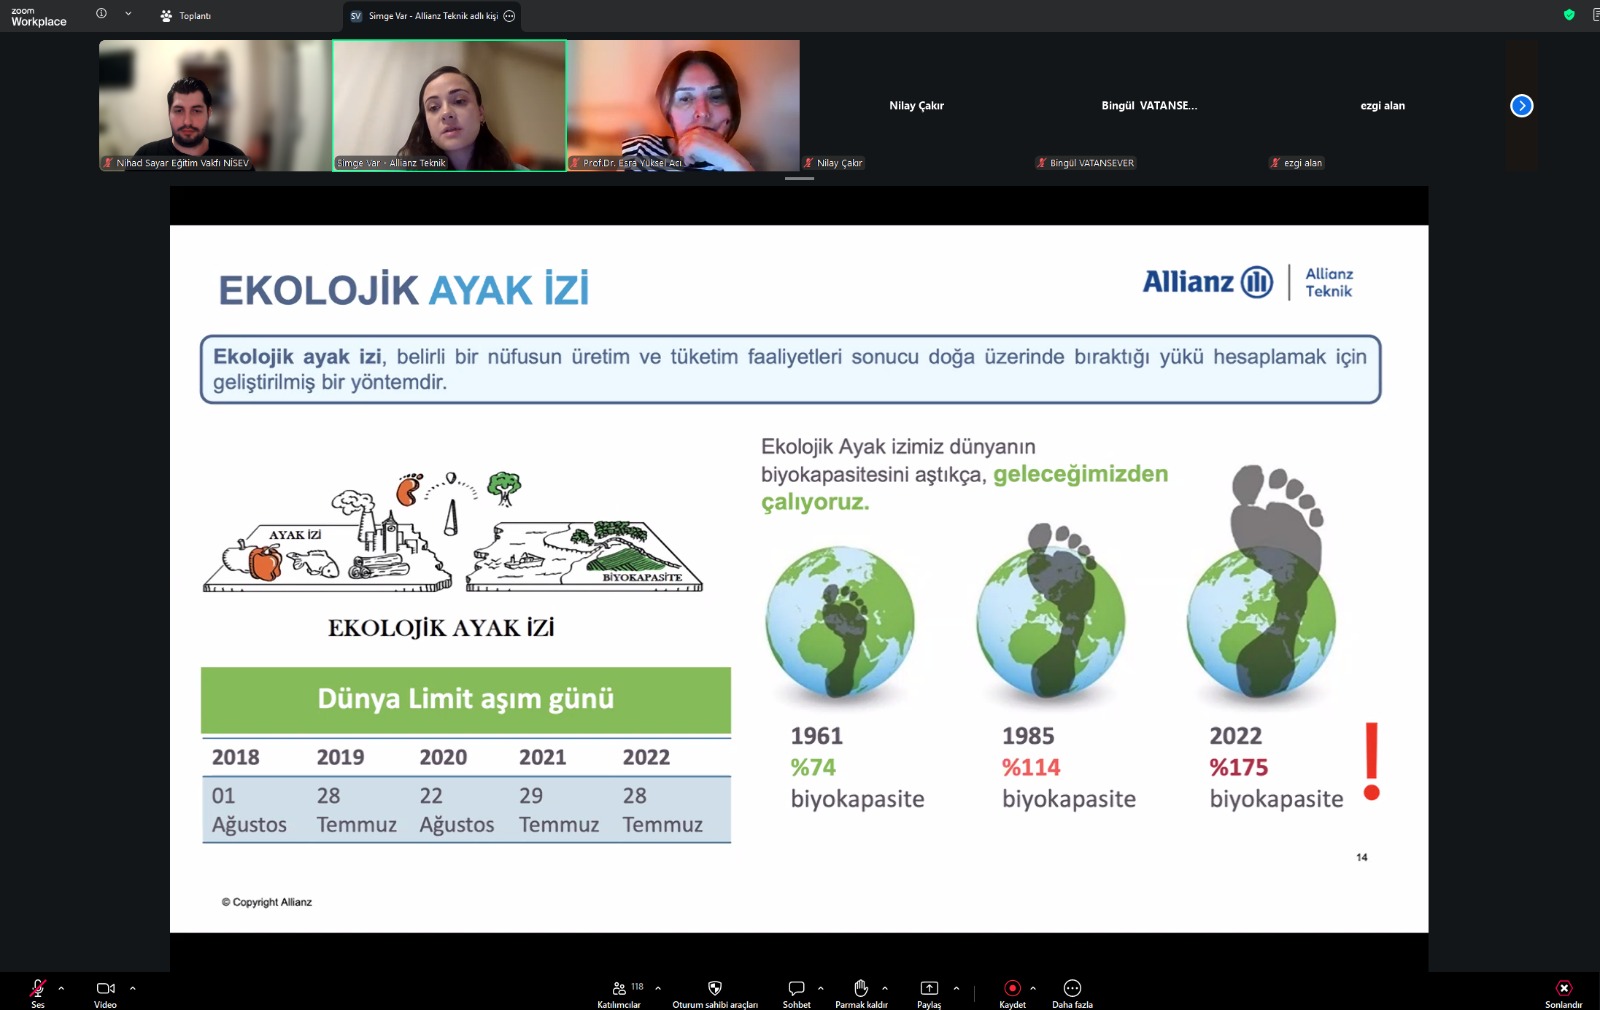Click the slide number 14
This screenshot has width=1600, height=1010.
(x=1362, y=857)
